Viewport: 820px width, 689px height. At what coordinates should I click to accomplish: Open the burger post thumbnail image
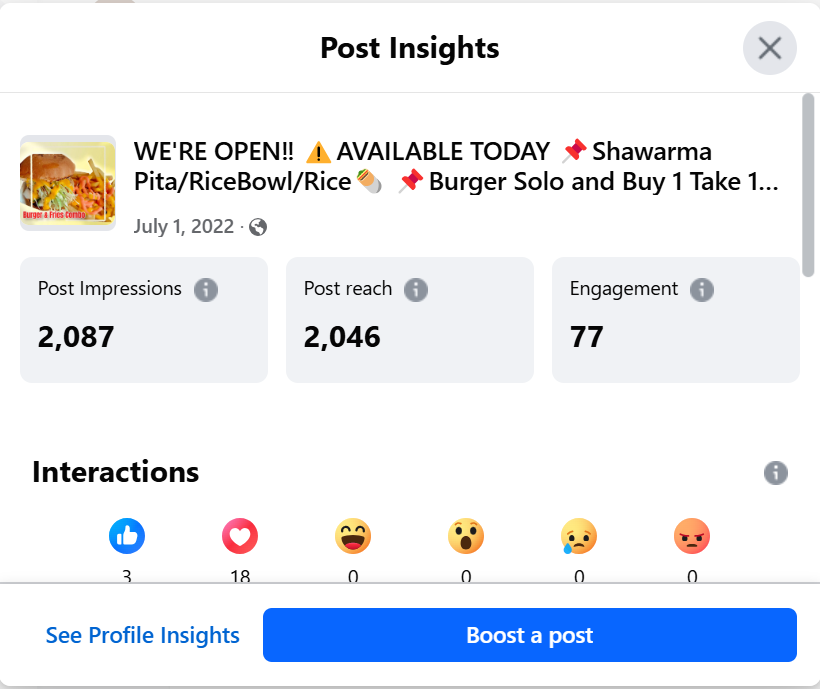(x=68, y=183)
